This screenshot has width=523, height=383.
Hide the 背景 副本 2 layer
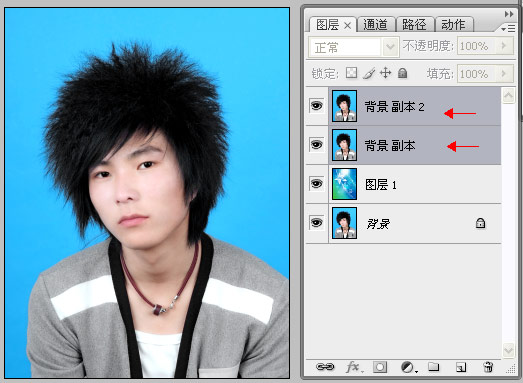click(x=317, y=106)
